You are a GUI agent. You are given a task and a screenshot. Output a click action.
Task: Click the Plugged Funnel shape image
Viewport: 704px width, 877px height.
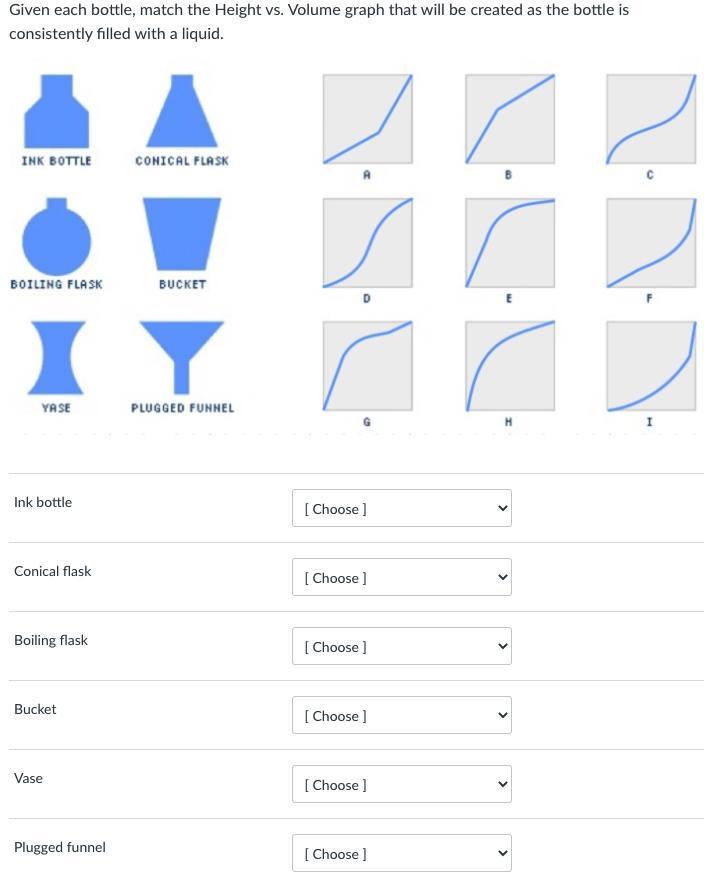click(182, 357)
